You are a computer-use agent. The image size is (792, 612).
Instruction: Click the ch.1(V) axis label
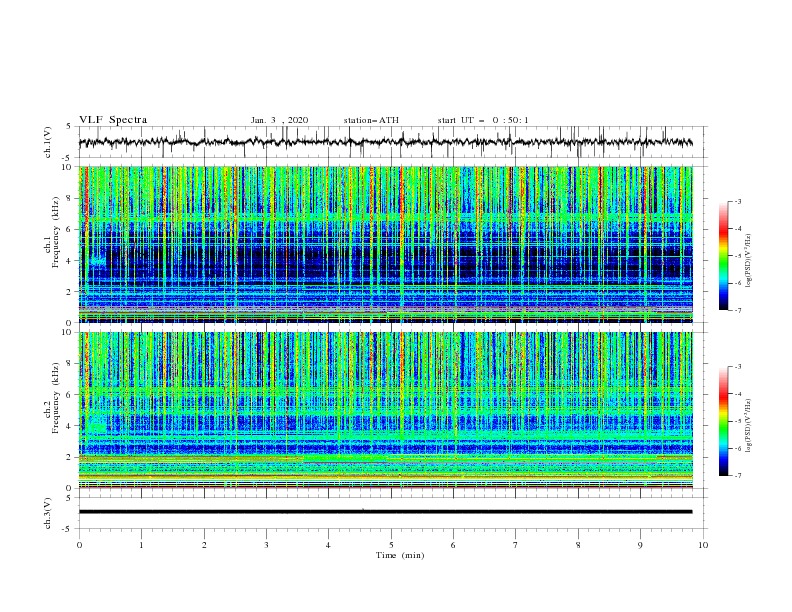[x=48, y=142]
